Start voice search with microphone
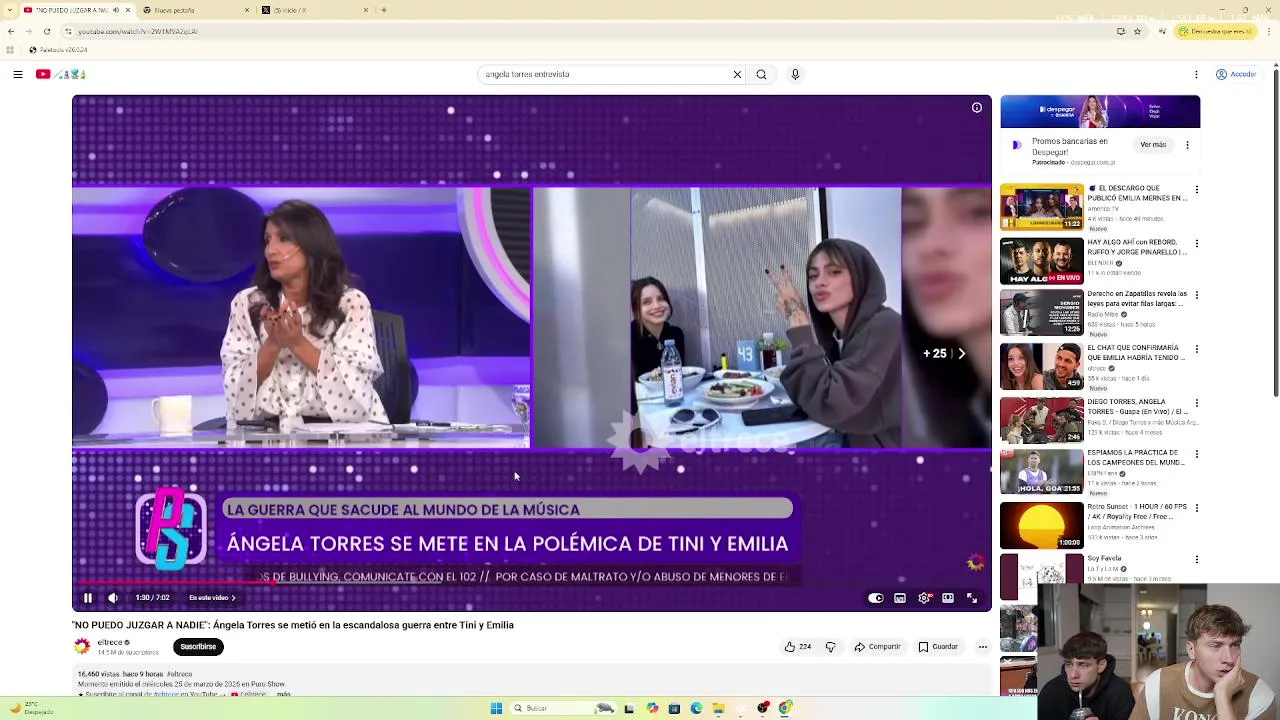This screenshot has height=720, width=1280. coord(795,74)
